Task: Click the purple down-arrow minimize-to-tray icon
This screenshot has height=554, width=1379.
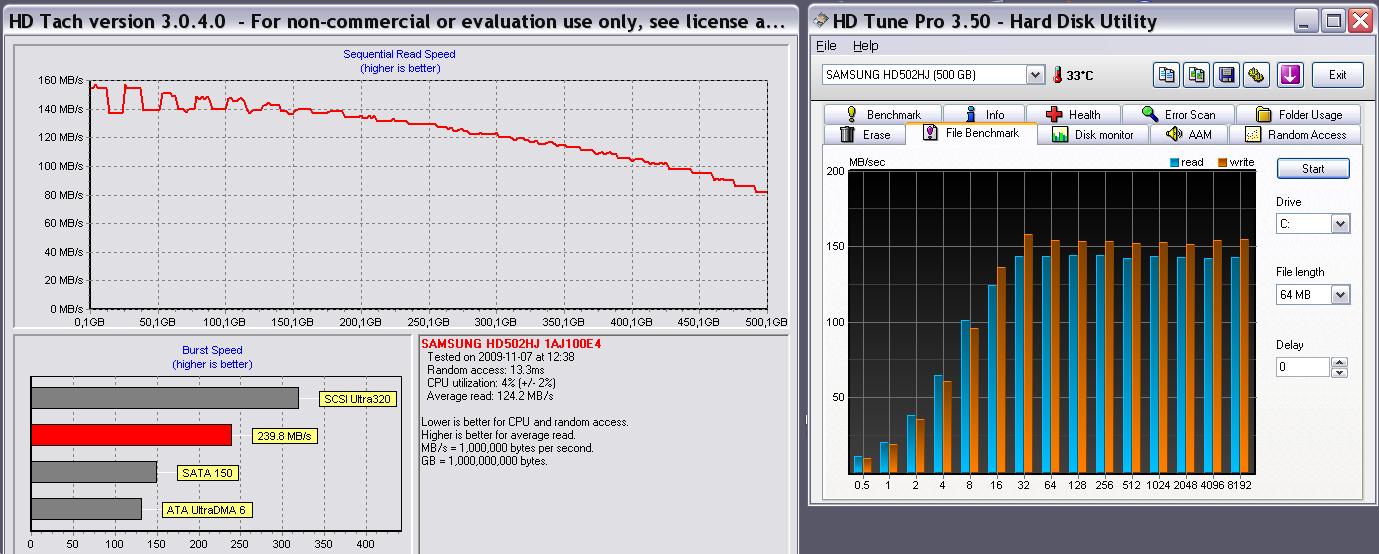Action: tap(1290, 74)
